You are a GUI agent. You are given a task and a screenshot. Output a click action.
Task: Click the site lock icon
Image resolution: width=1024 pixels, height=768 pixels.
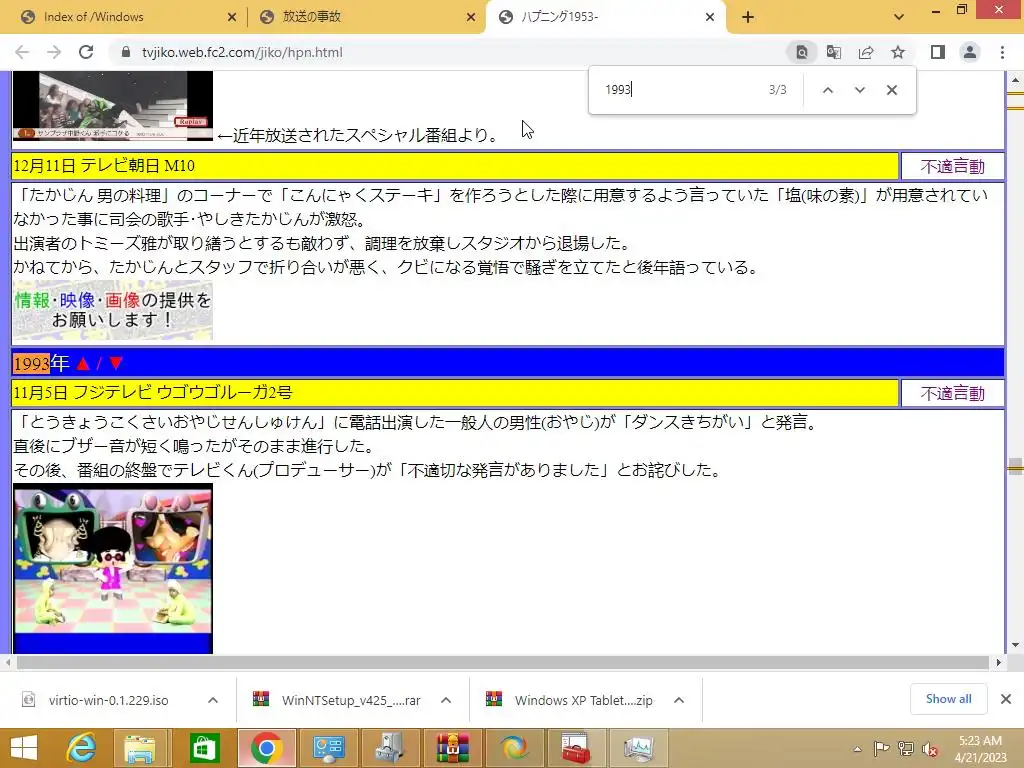(x=125, y=52)
